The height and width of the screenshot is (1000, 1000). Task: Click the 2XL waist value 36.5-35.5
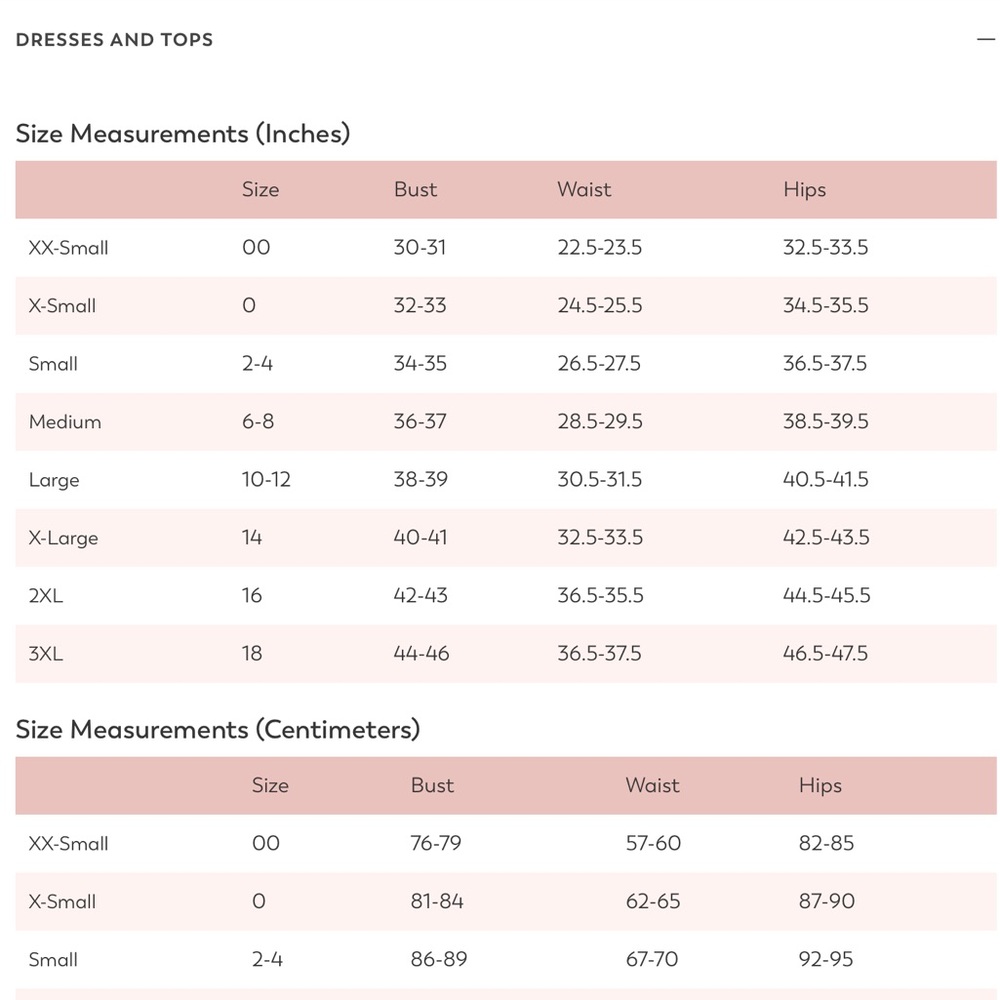pyautogui.click(x=600, y=596)
